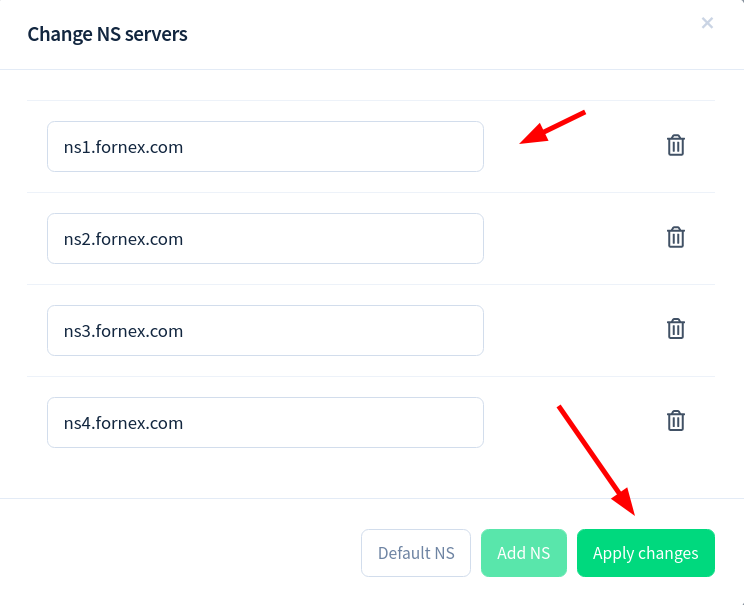744x605 pixels.
Task: Delete the ns2.fornex.com server entry
Action: pyautogui.click(x=676, y=237)
